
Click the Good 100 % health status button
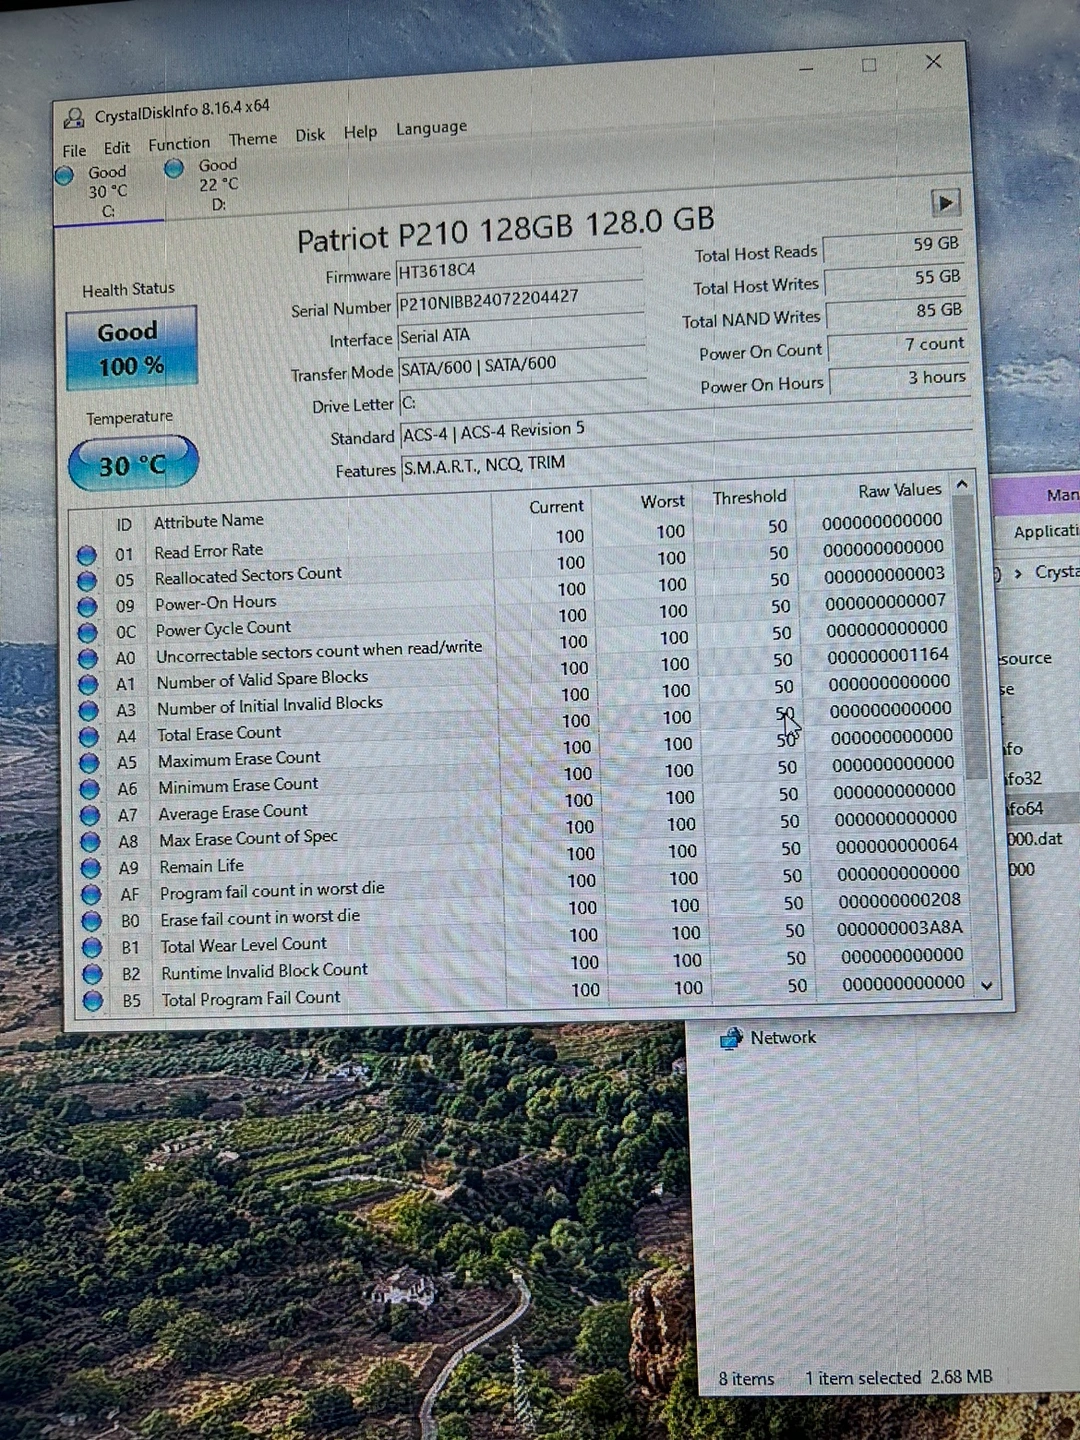pos(131,348)
